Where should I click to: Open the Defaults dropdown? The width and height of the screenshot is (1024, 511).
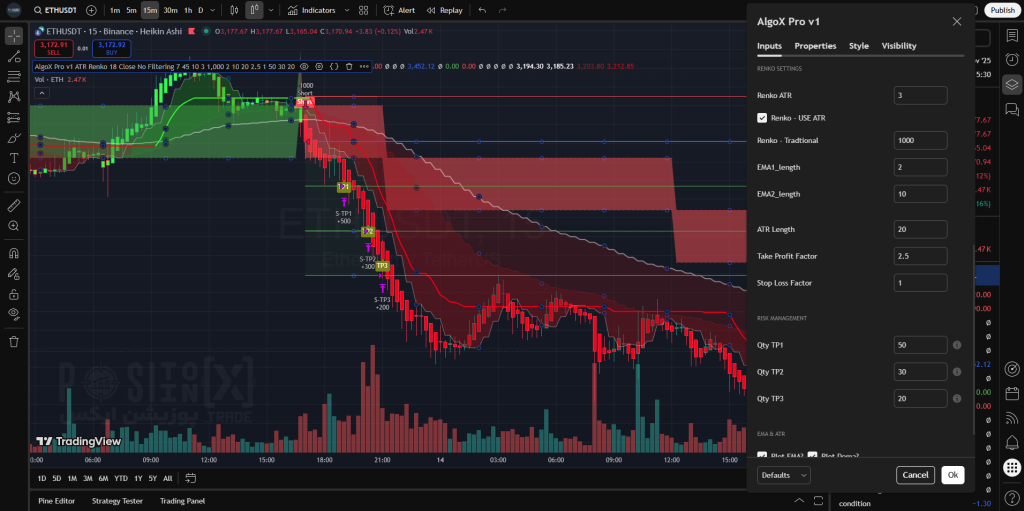(784, 475)
